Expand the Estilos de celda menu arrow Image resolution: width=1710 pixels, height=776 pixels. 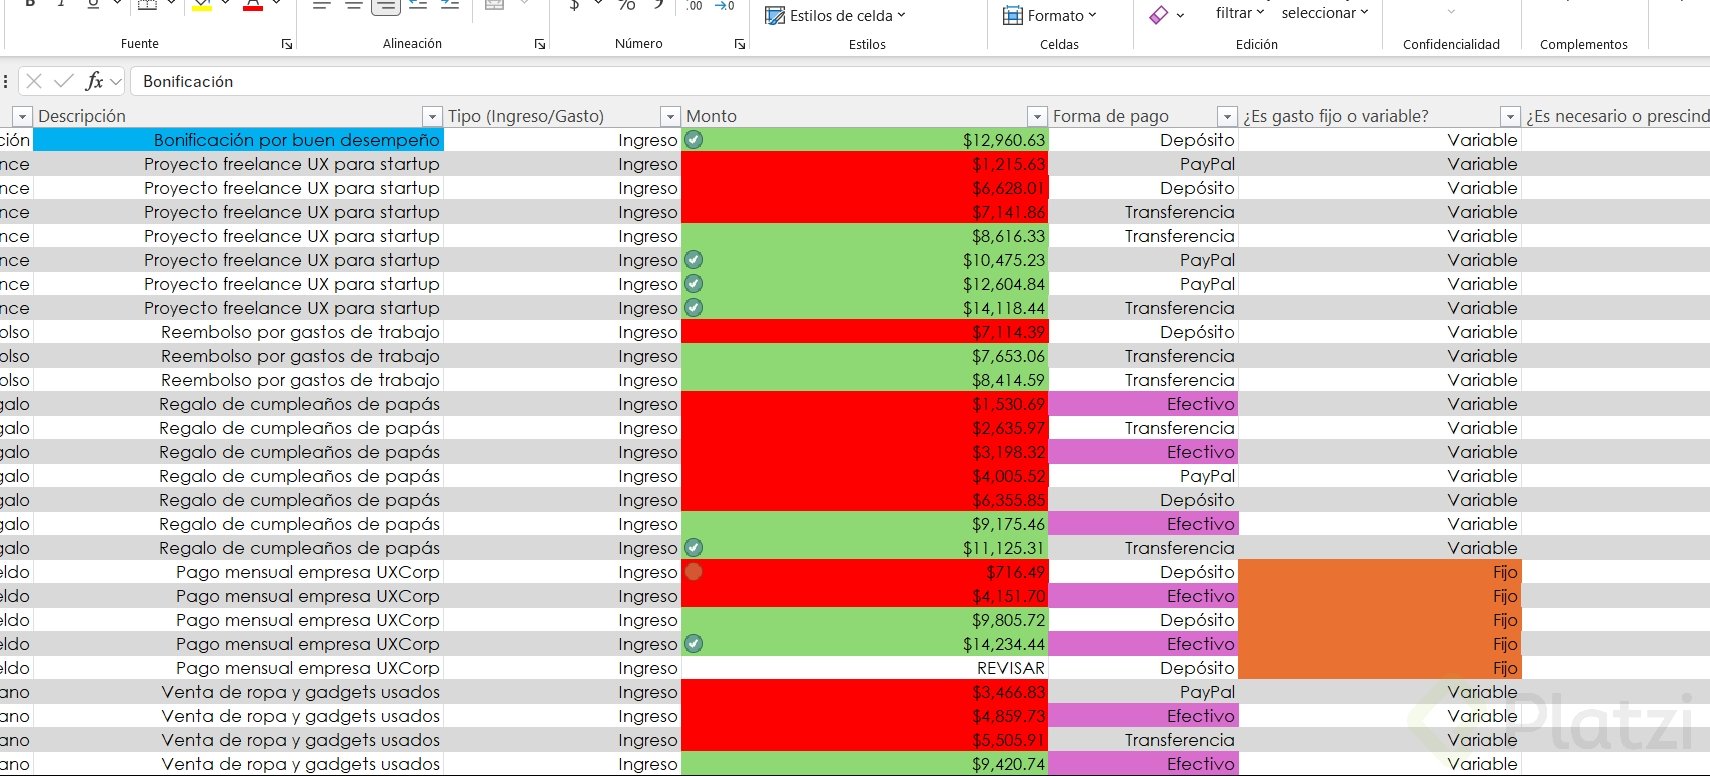pos(901,15)
